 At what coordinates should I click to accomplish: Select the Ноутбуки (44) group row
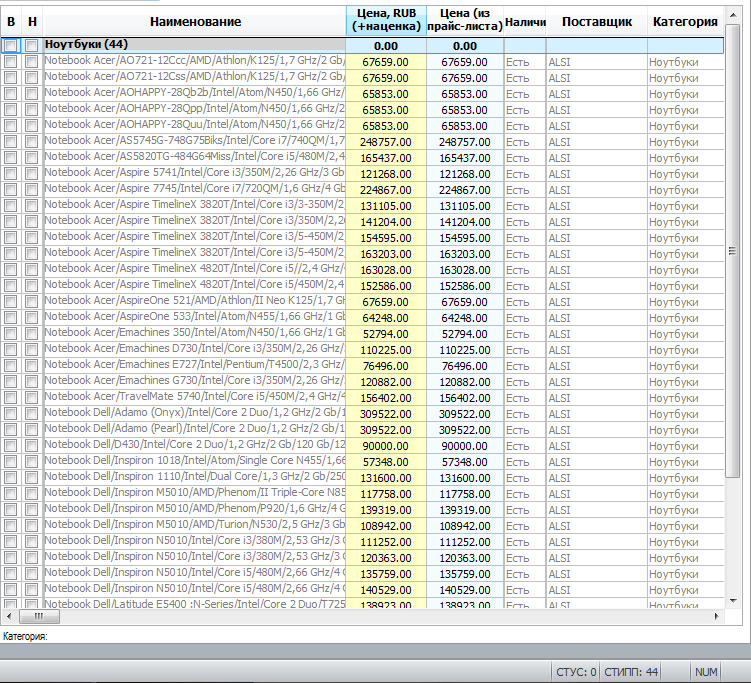tap(362, 46)
